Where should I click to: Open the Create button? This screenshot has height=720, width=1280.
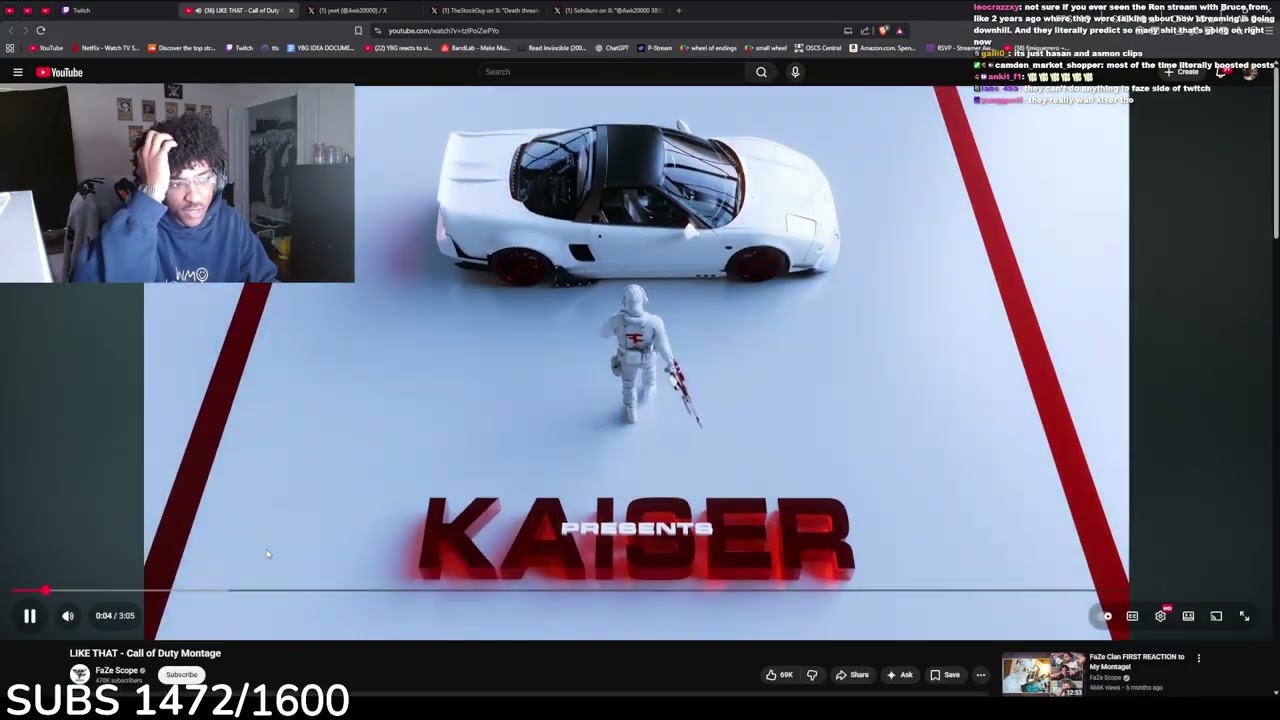[1183, 72]
